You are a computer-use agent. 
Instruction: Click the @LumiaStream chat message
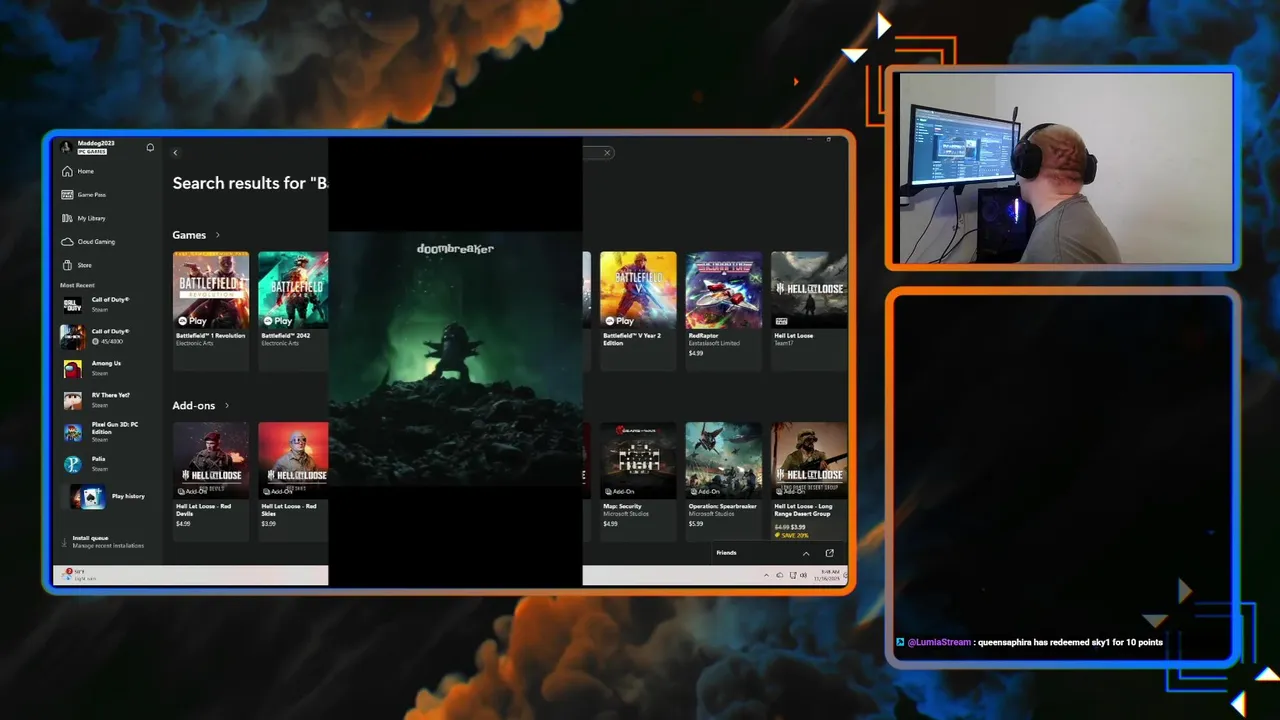pyautogui.click(x=1029, y=642)
